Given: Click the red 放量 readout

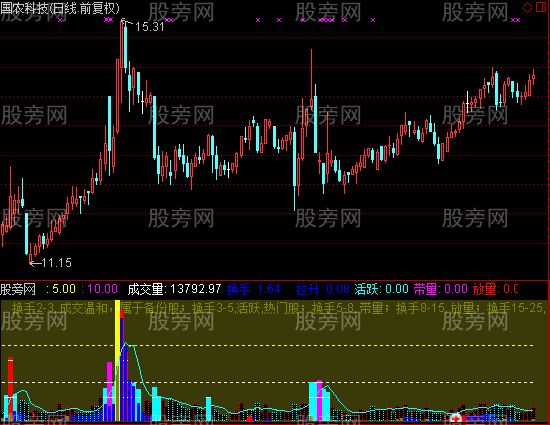Looking at the screenshot, I should pyautogui.click(x=495, y=289).
